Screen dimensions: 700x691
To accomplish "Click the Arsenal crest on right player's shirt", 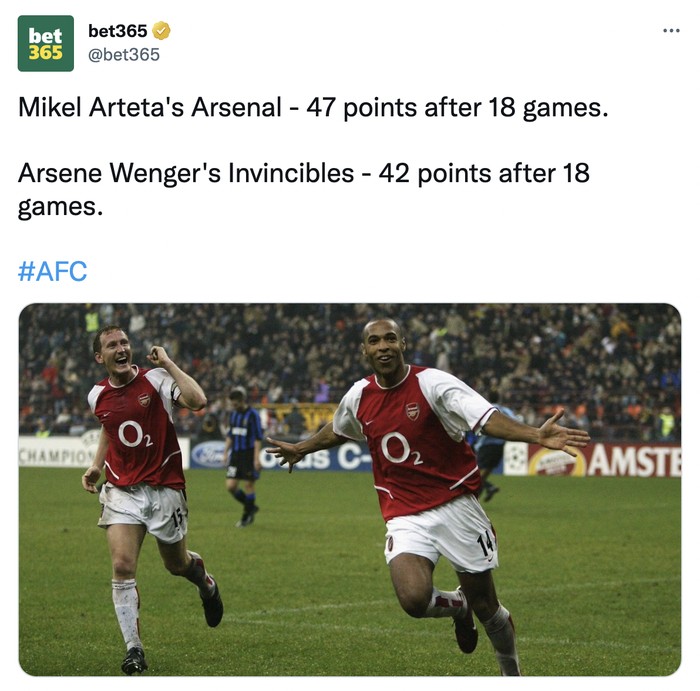I will click(x=413, y=410).
